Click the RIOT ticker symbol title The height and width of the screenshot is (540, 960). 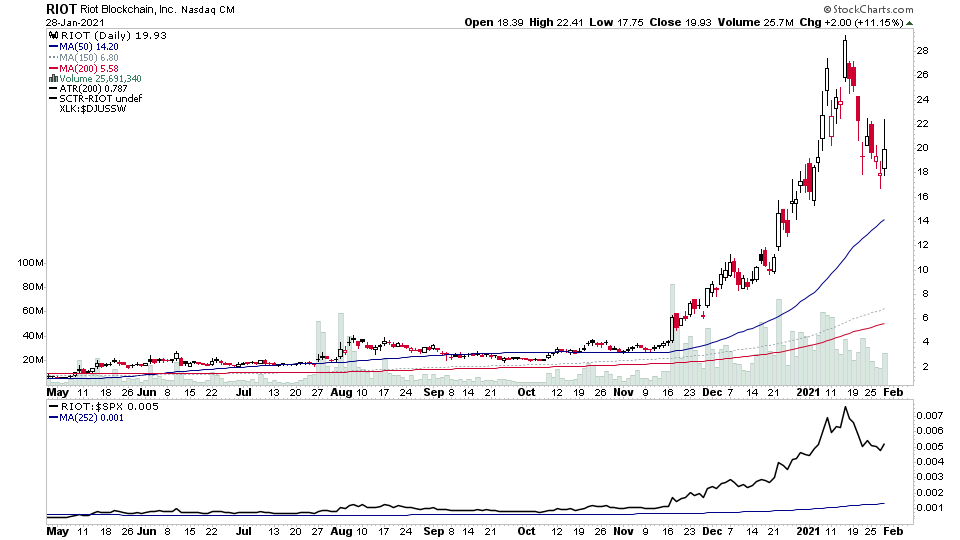pyautogui.click(x=61, y=9)
